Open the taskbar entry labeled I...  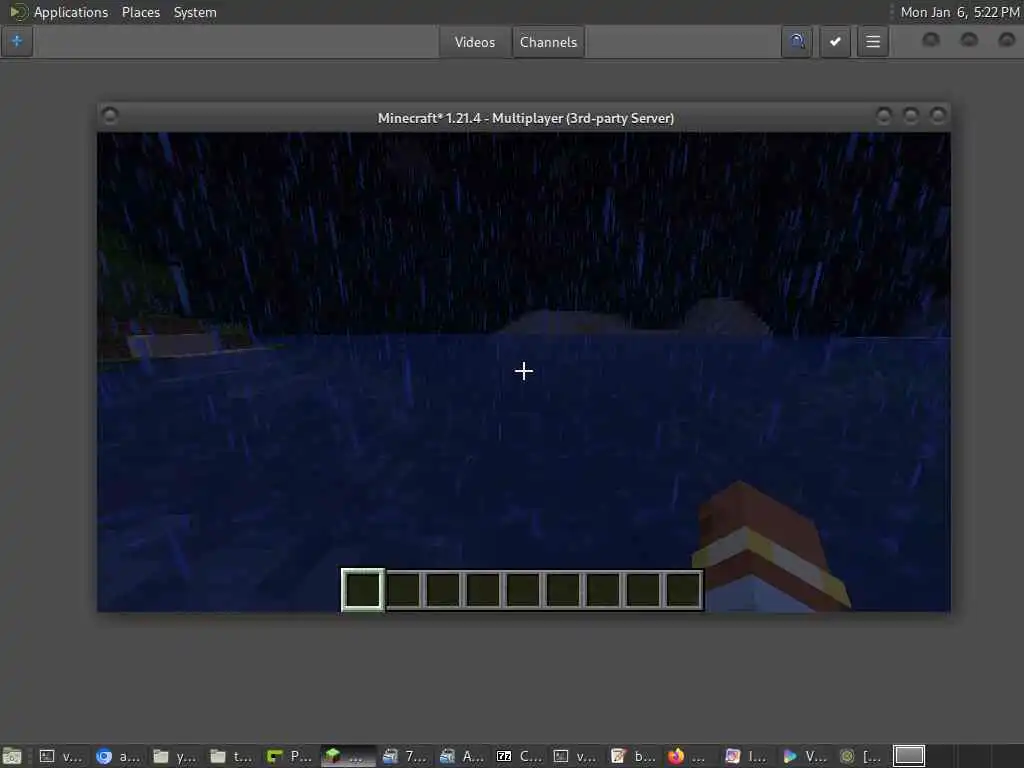tap(747, 756)
